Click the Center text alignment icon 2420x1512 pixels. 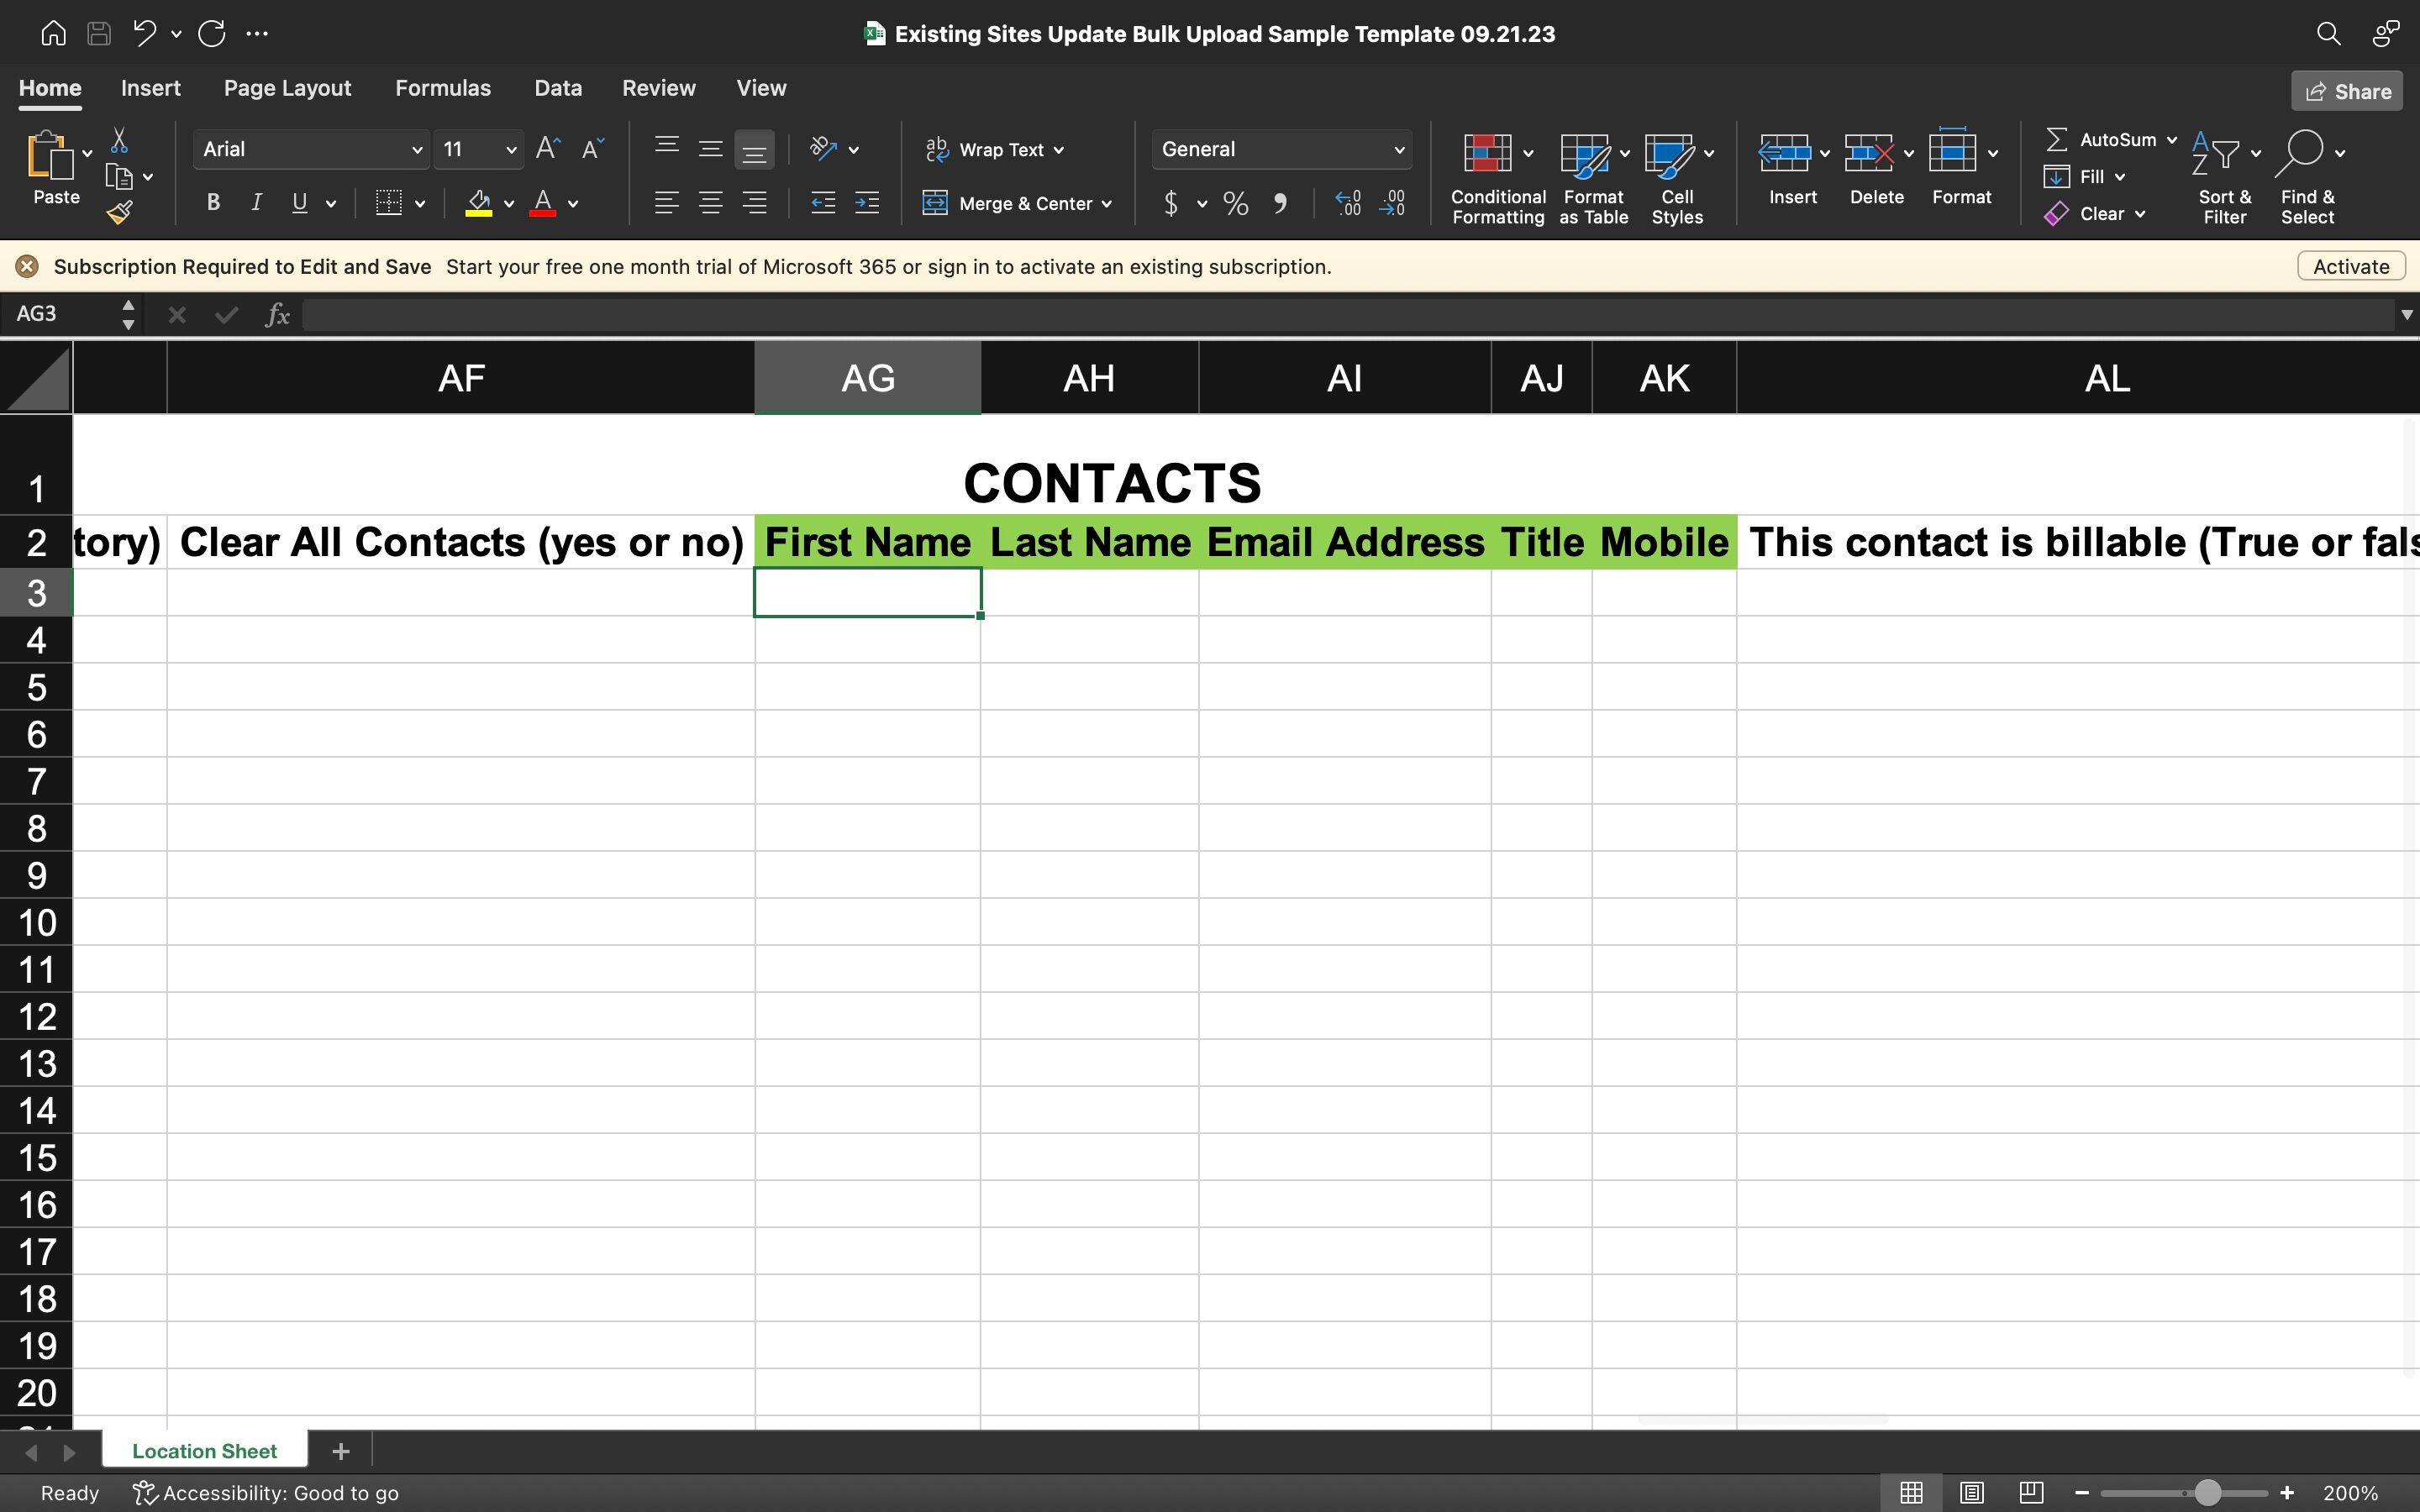pyautogui.click(x=710, y=203)
